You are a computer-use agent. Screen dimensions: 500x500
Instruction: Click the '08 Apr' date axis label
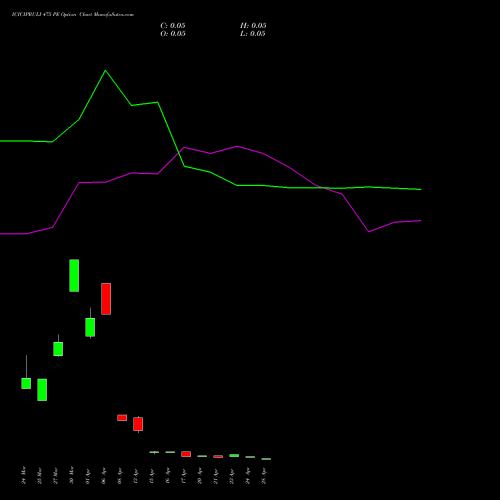tap(119, 475)
